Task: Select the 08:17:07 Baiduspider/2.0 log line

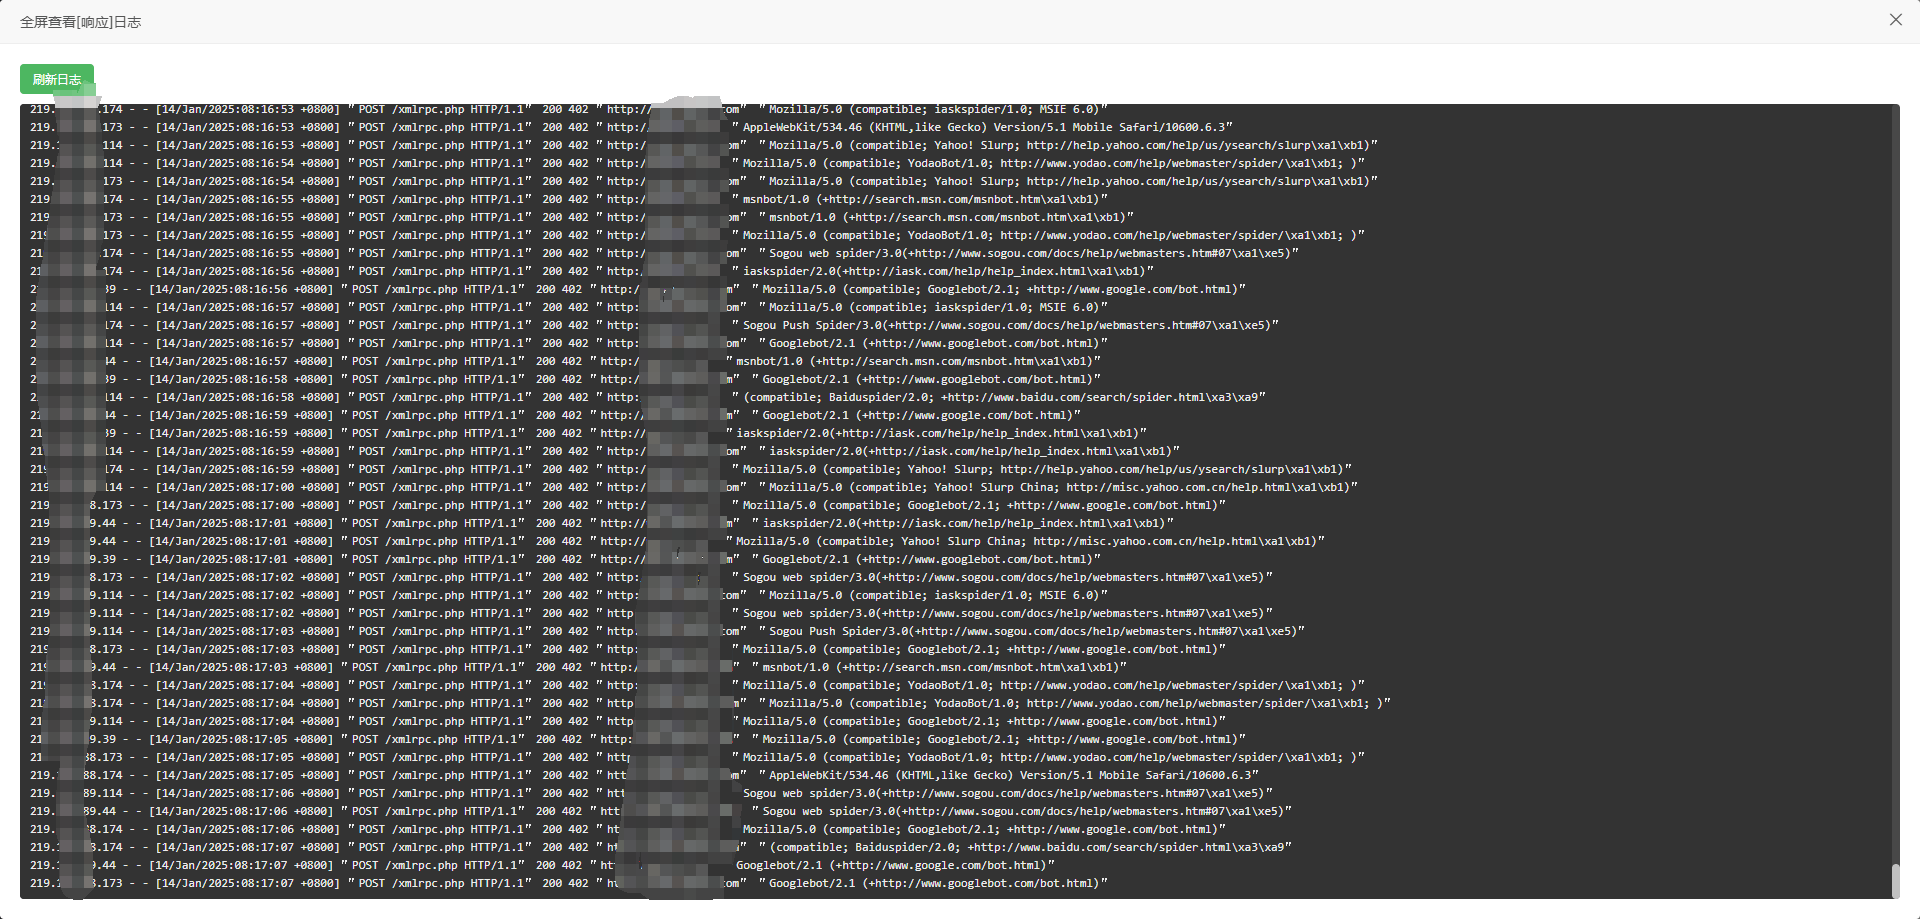Action: (661, 847)
